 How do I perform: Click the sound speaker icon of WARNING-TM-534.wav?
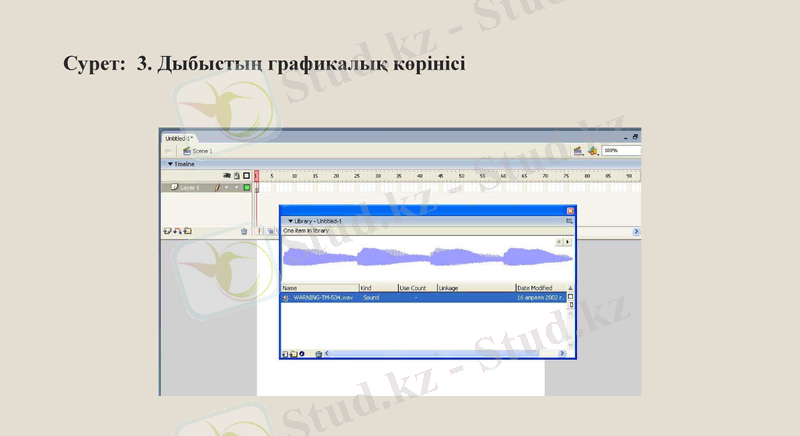click(x=286, y=298)
